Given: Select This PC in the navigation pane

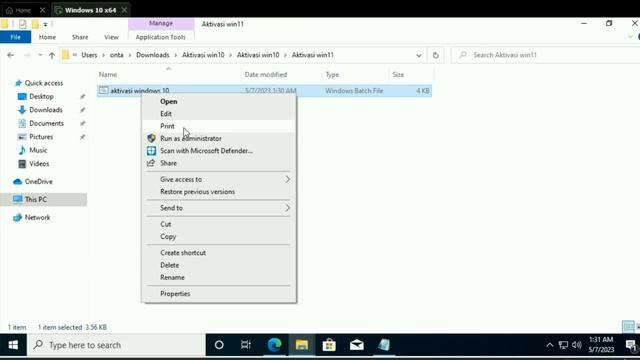Looking at the screenshot, I should pos(36,200).
